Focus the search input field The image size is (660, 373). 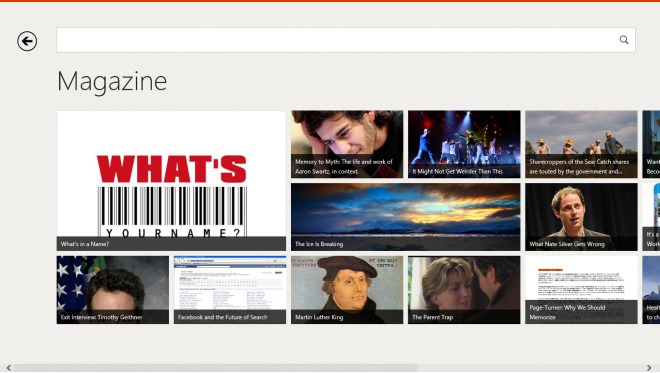[346, 40]
